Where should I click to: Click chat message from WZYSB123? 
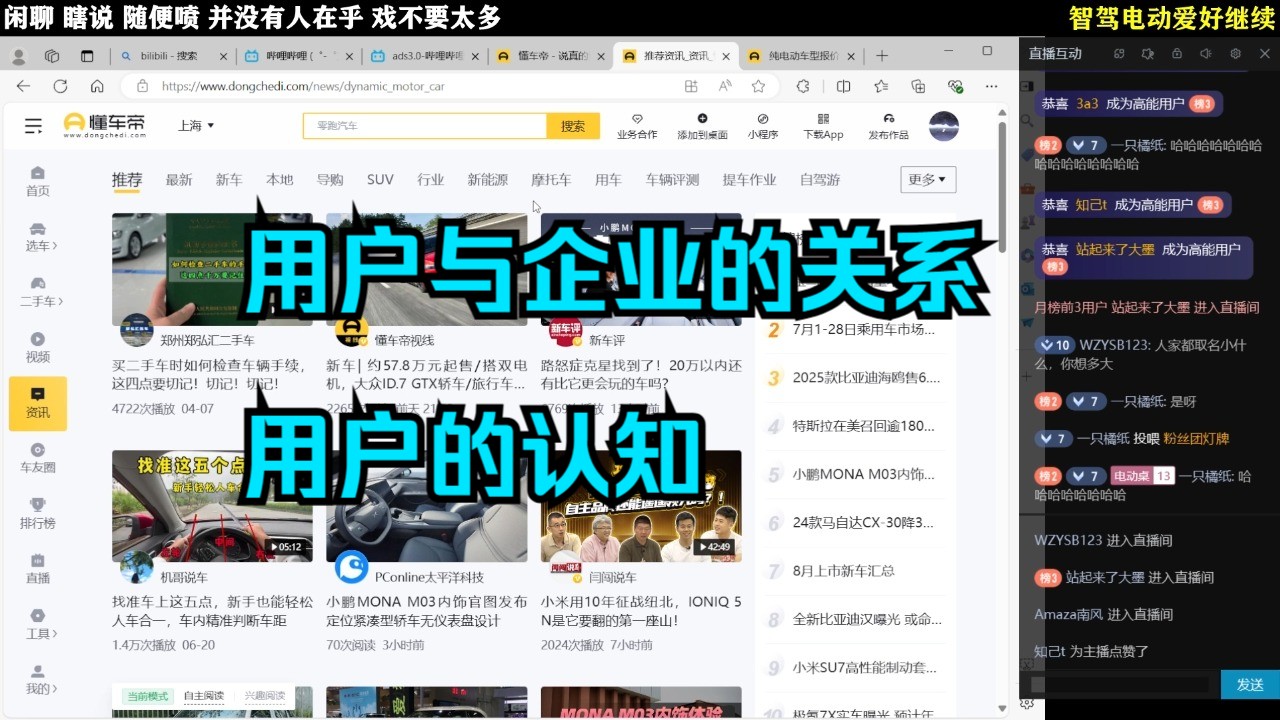(1143, 354)
